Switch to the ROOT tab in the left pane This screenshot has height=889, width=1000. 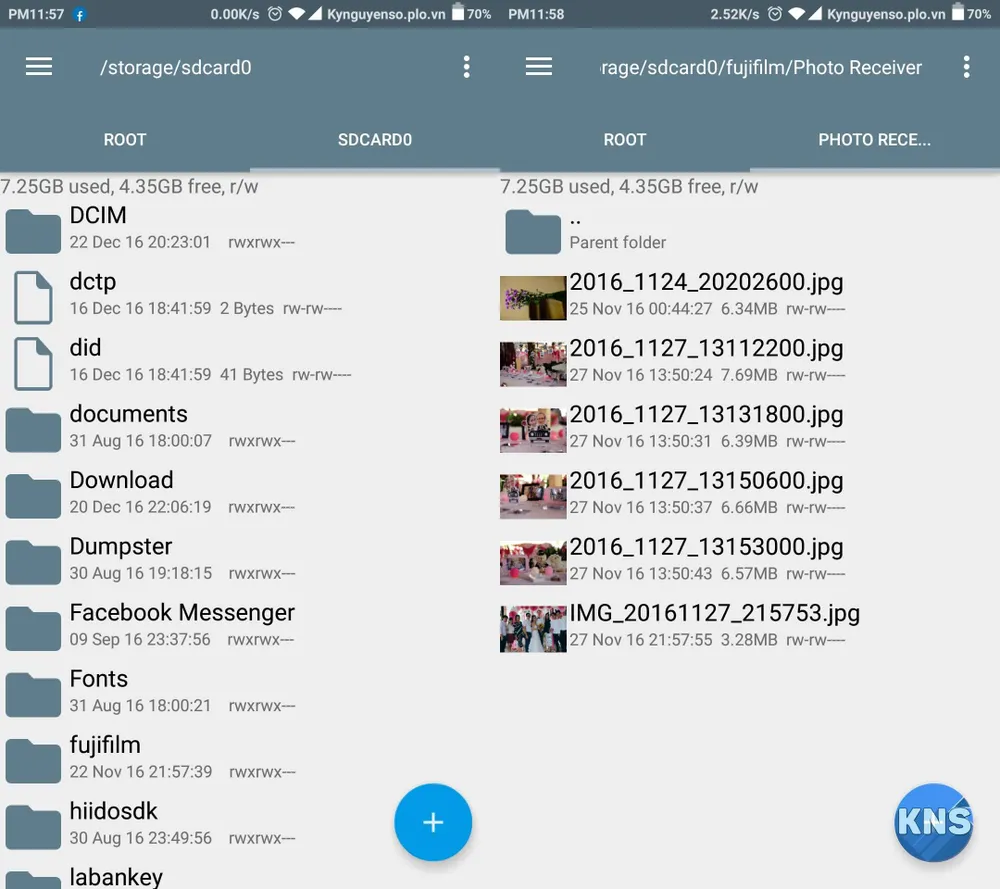tap(125, 140)
